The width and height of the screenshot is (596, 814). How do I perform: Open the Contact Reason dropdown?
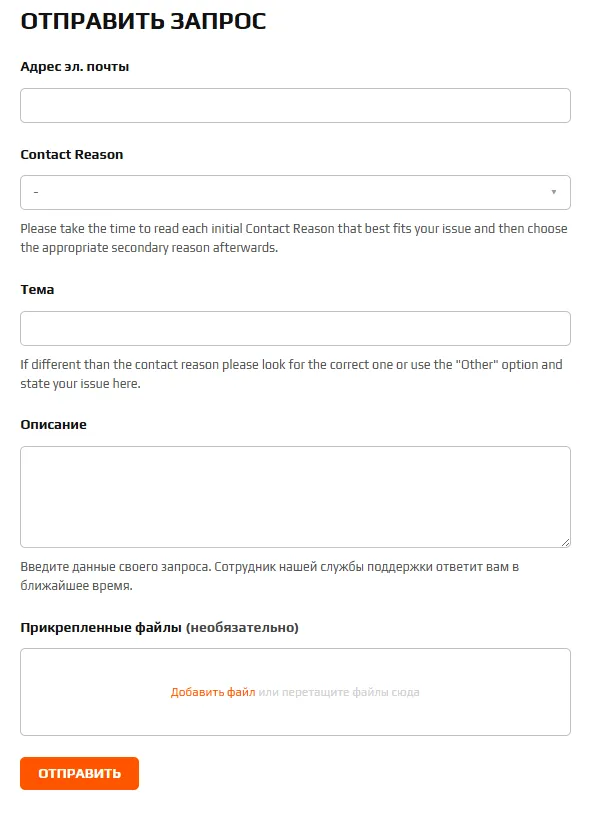[295, 191]
